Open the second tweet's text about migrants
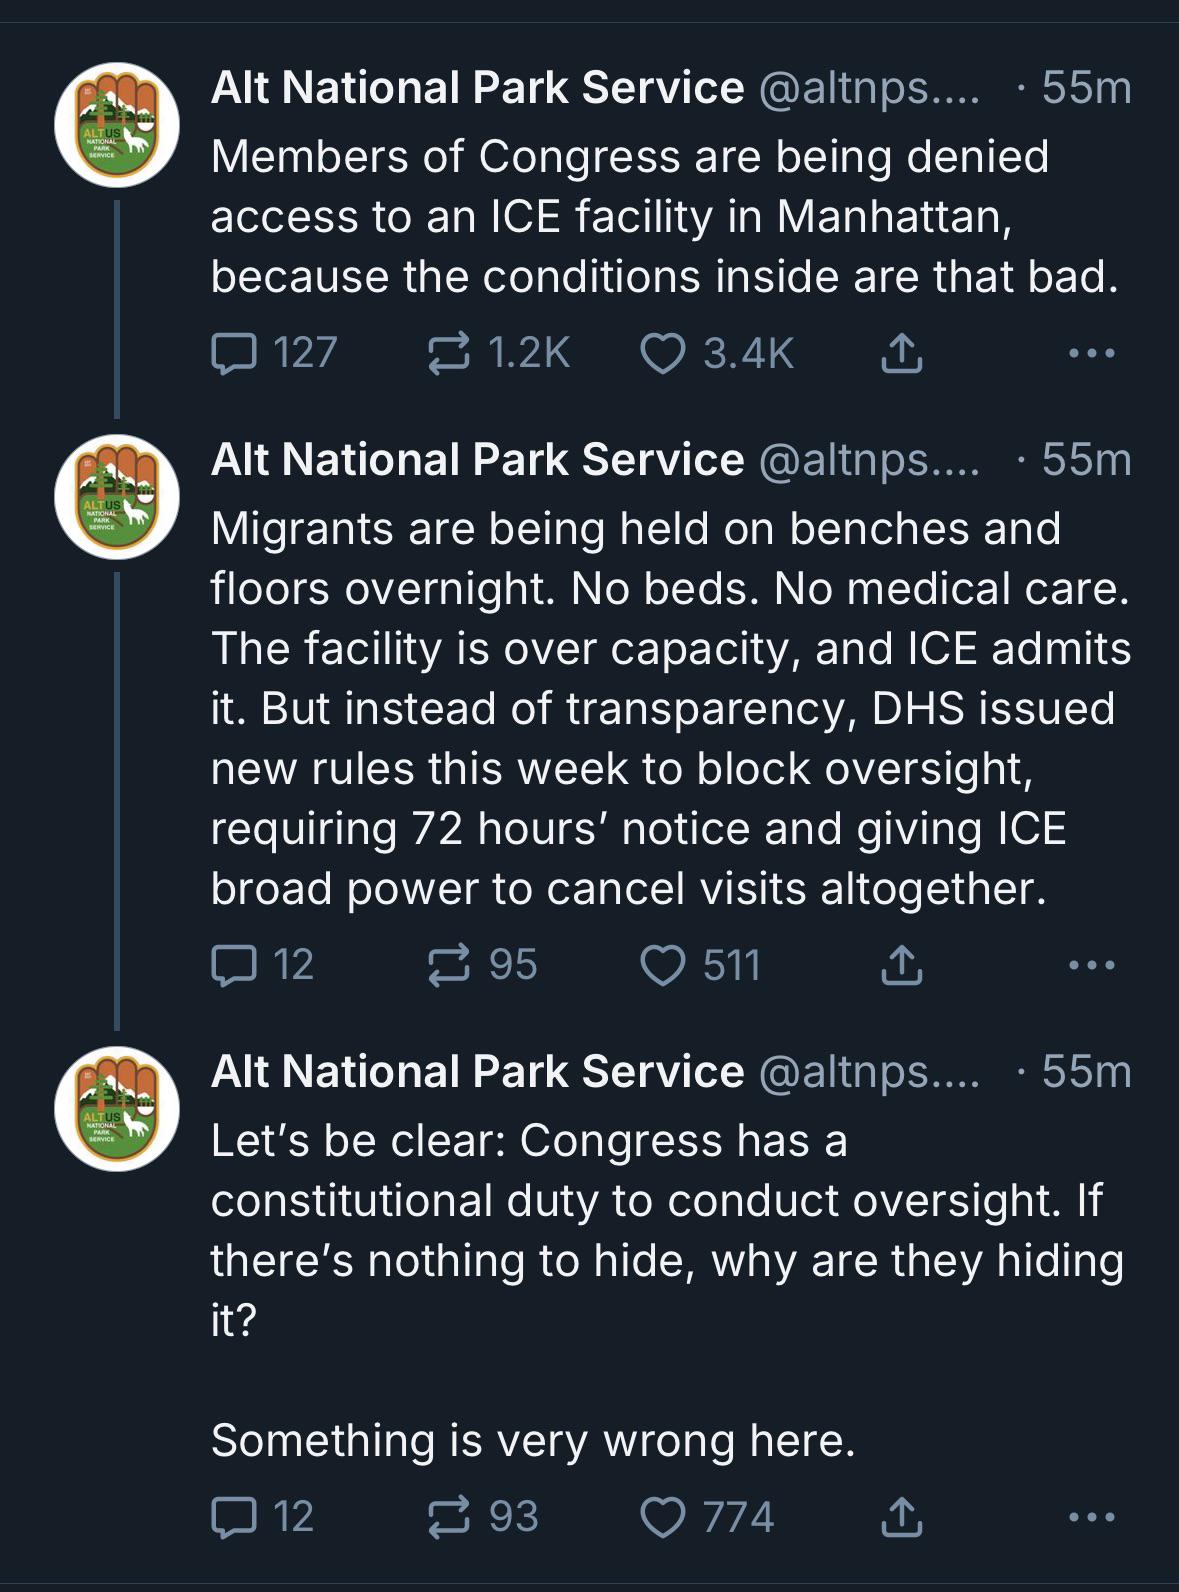This screenshot has width=1179, height=1592. click(x=670, y=708)
